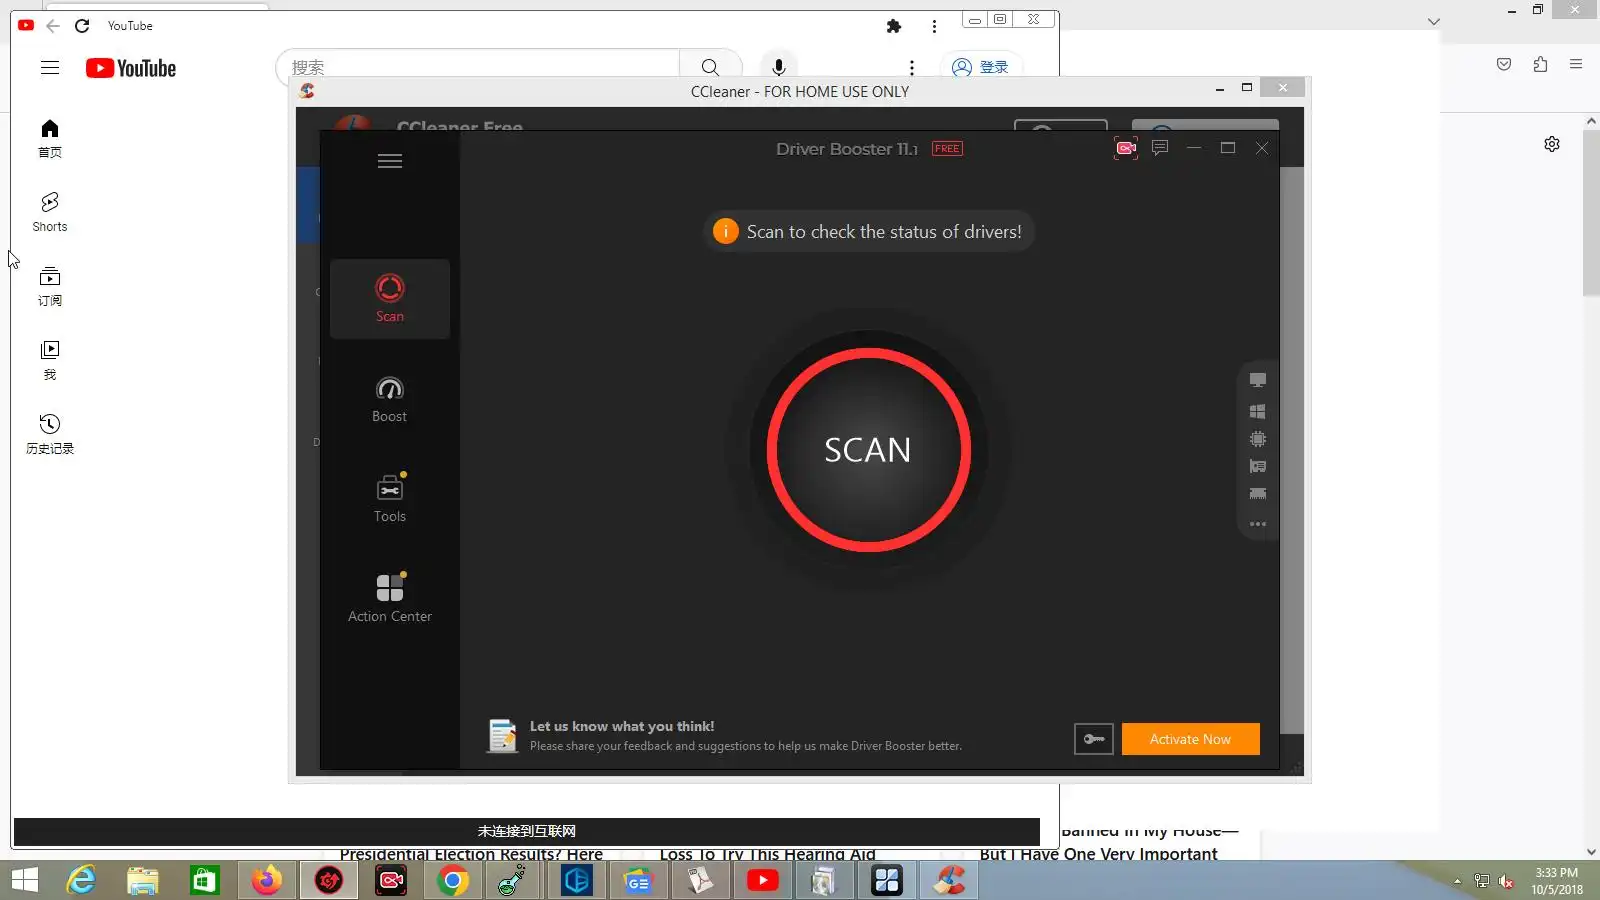Screen dimensions: 1600x900
Task: Open Action Center in Driver Booster sidebar
Action: 390,599
